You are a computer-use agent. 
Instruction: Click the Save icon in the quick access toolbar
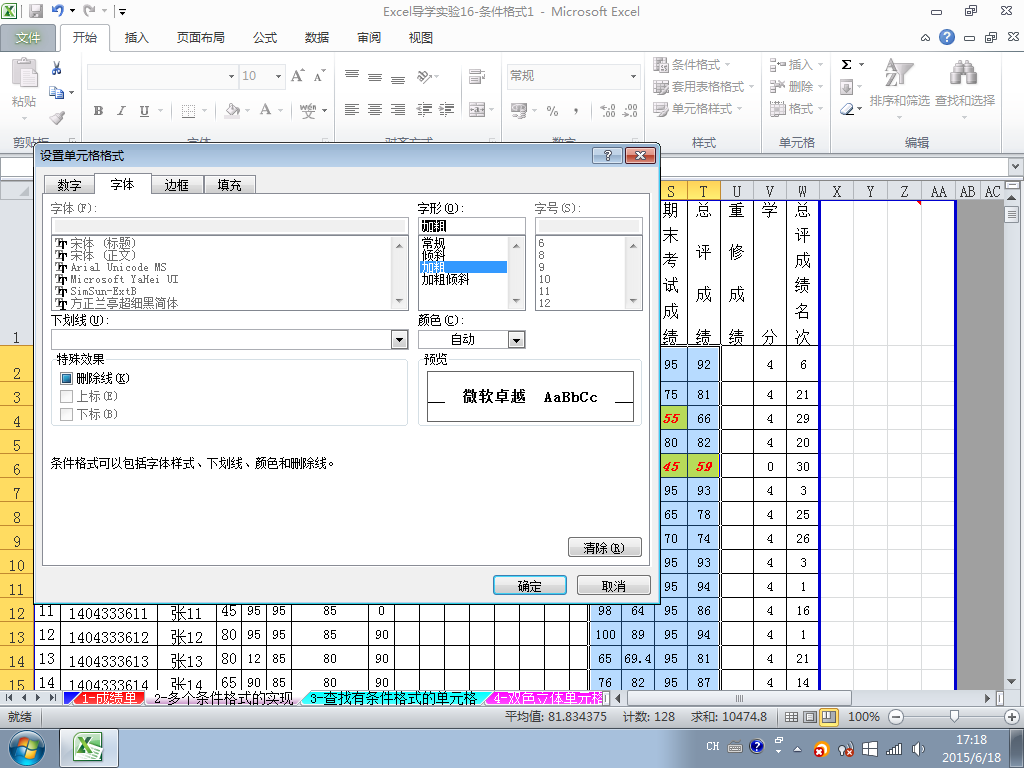(35, 11)
